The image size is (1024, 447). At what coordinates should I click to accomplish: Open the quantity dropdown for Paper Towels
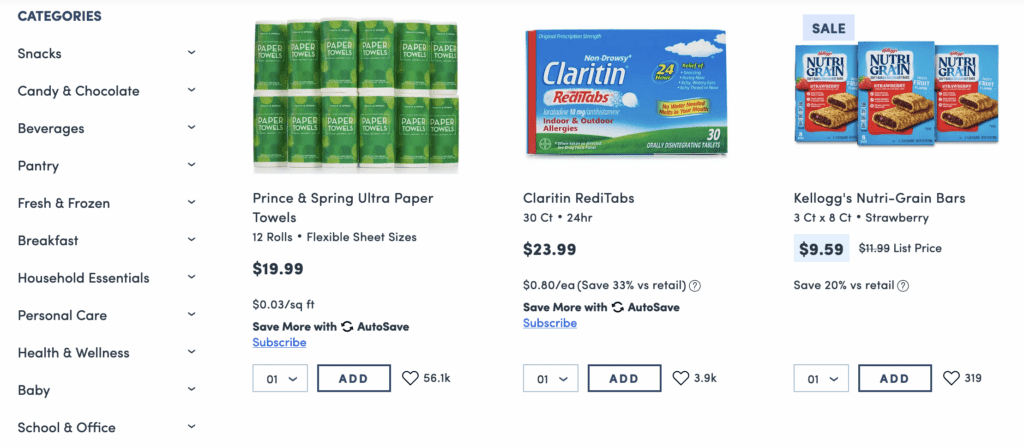point(280,379)
